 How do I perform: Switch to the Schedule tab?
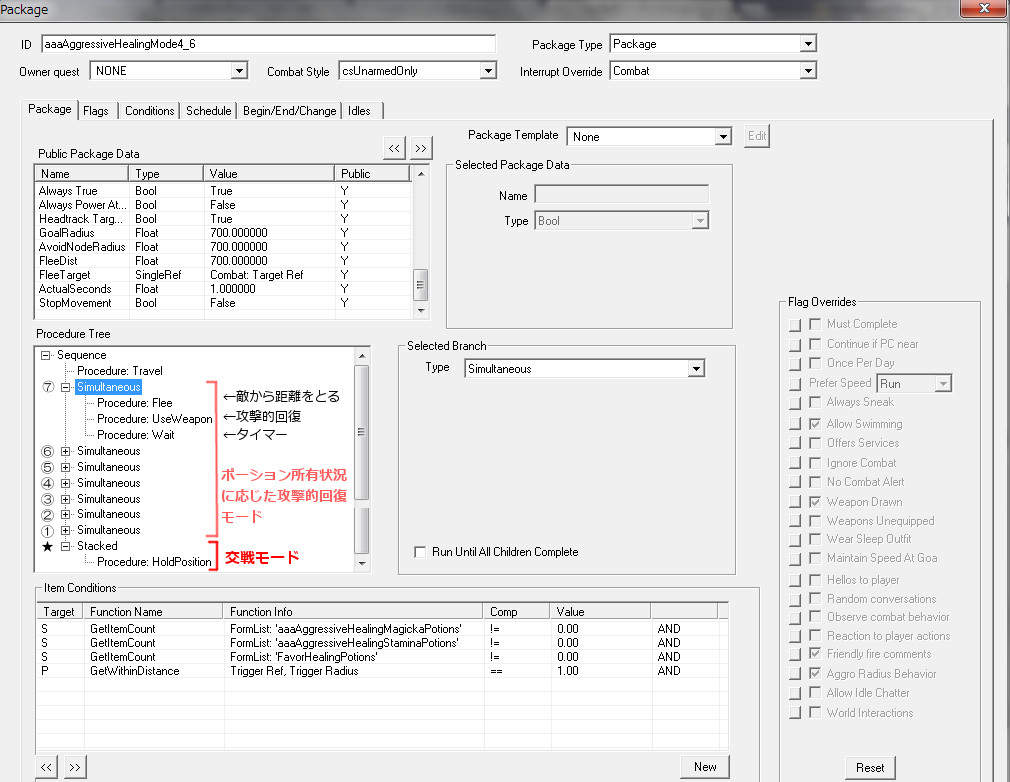tap(209, 111)
